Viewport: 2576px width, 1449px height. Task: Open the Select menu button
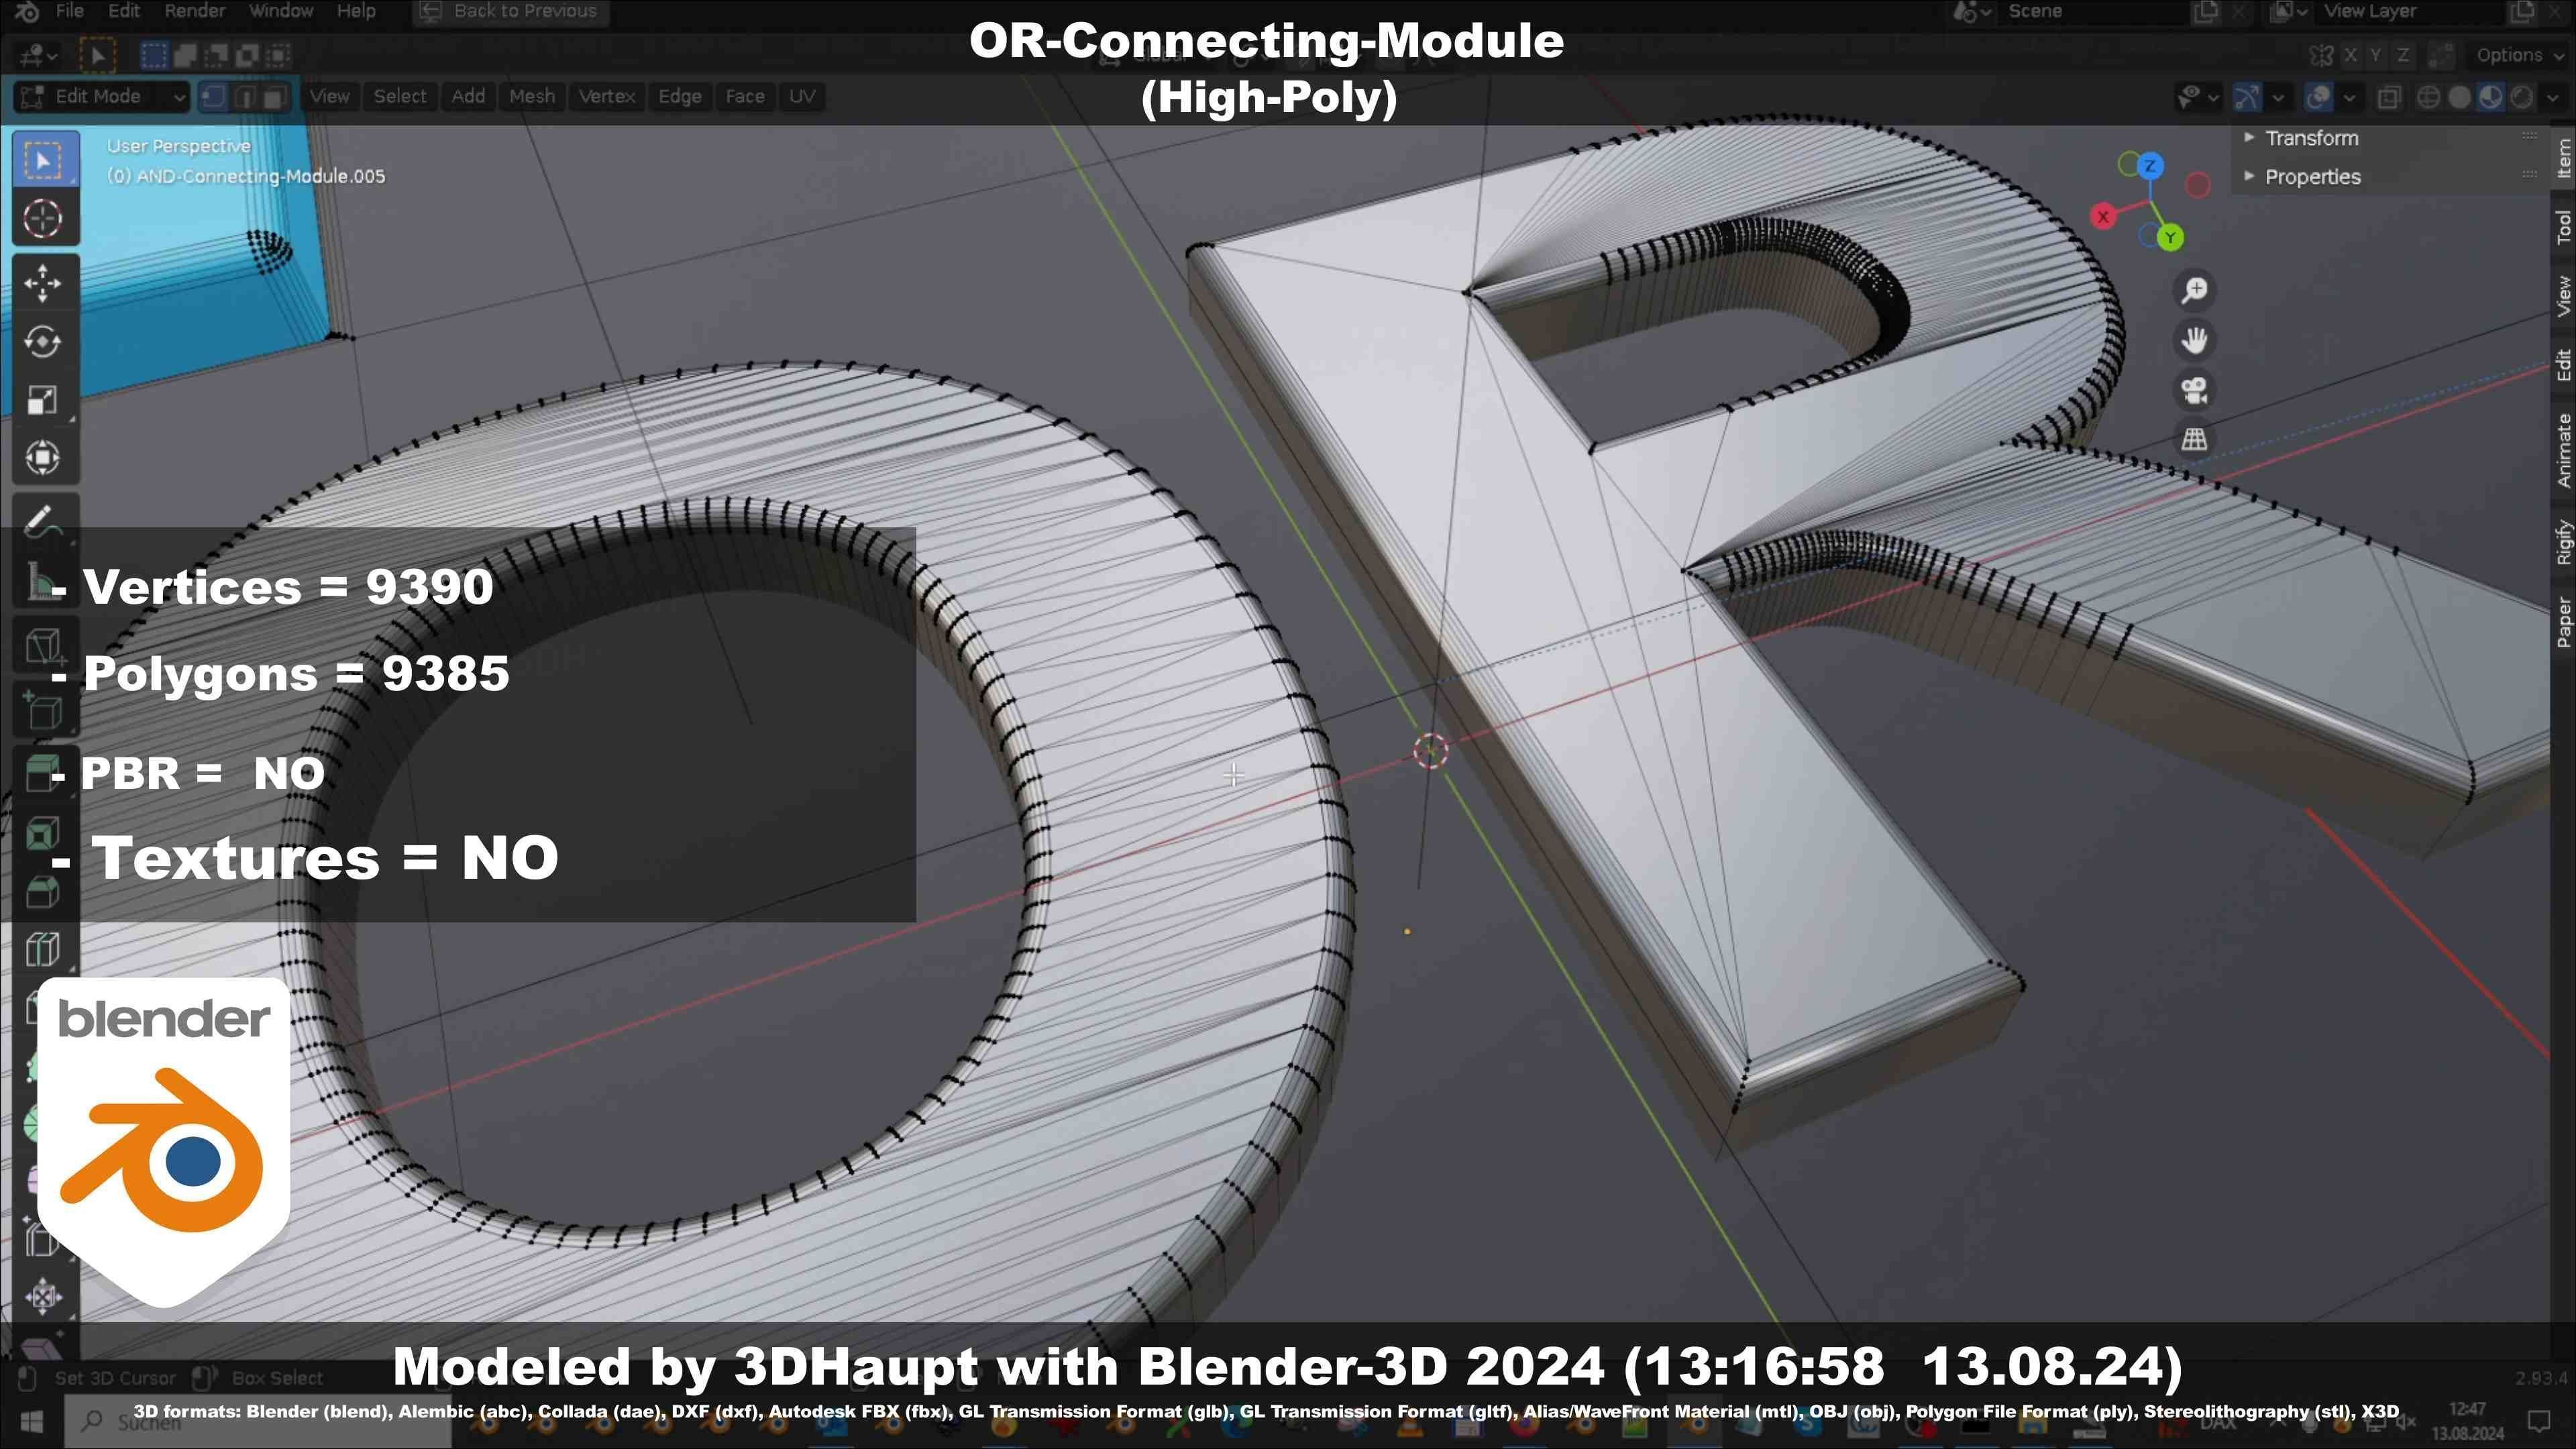click(x=400, y=97)
